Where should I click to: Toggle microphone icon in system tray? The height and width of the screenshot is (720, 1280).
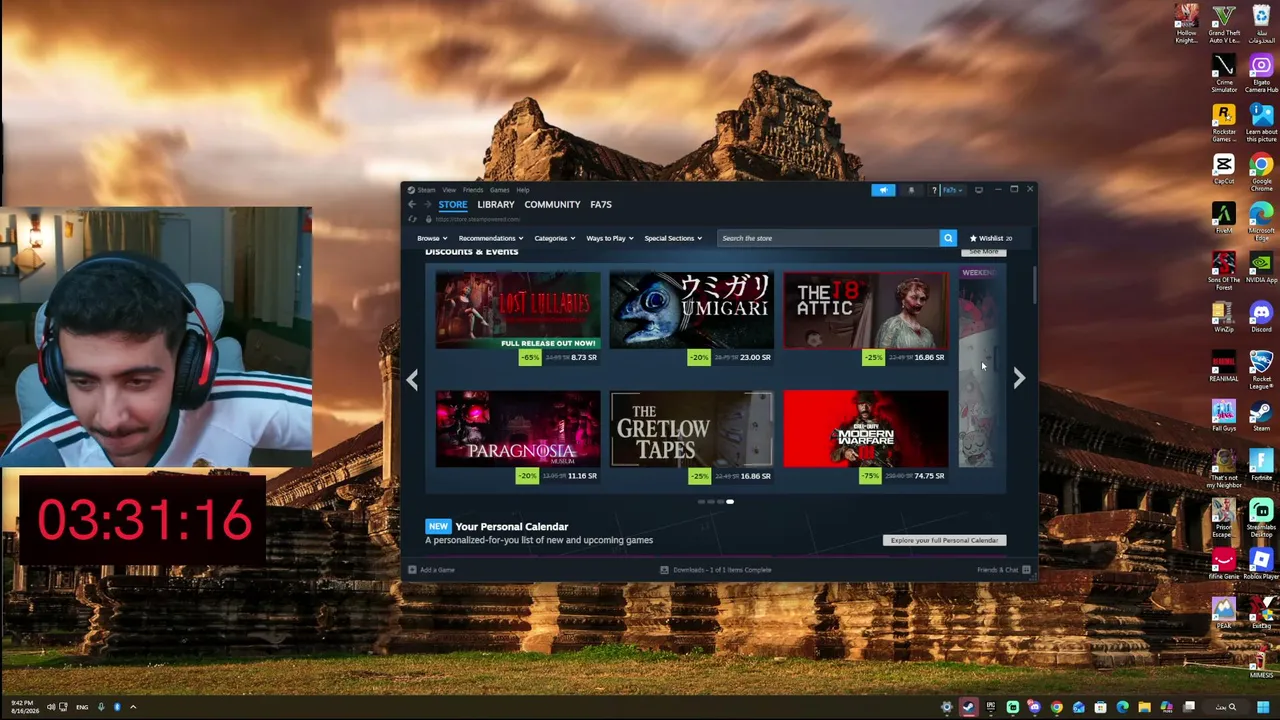[x=100, y=707]
